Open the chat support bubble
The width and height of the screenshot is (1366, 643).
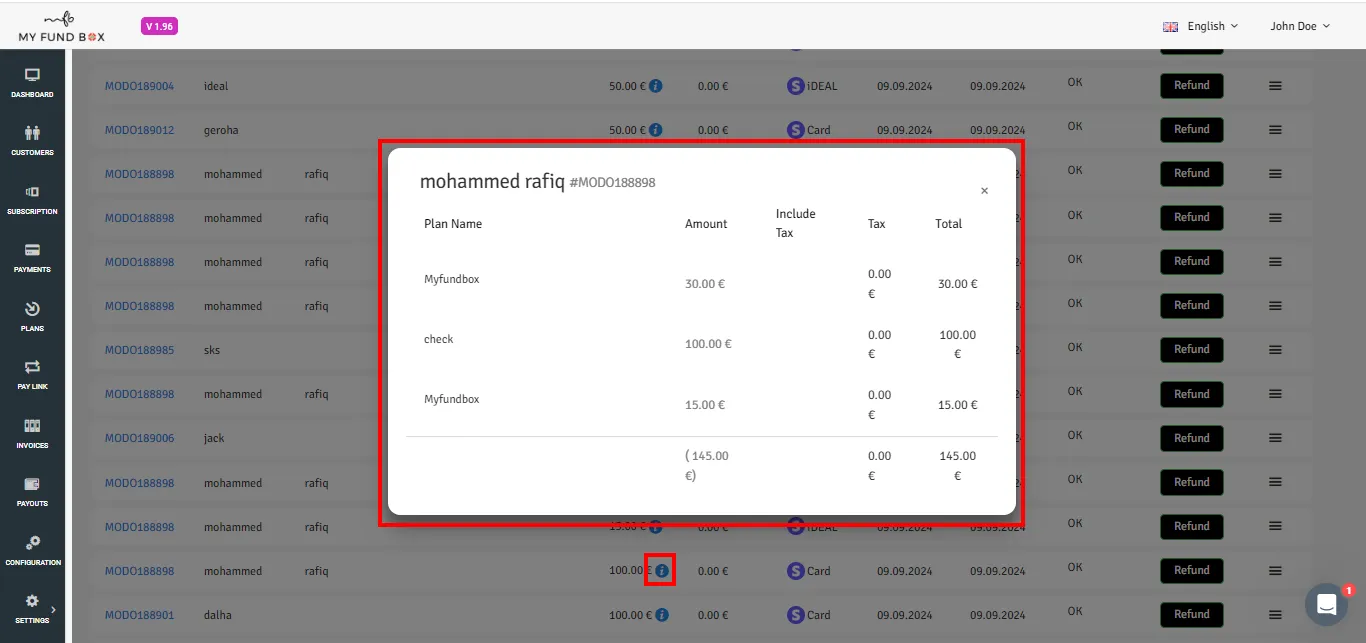pyautogui.click(x=1326, y=604)
